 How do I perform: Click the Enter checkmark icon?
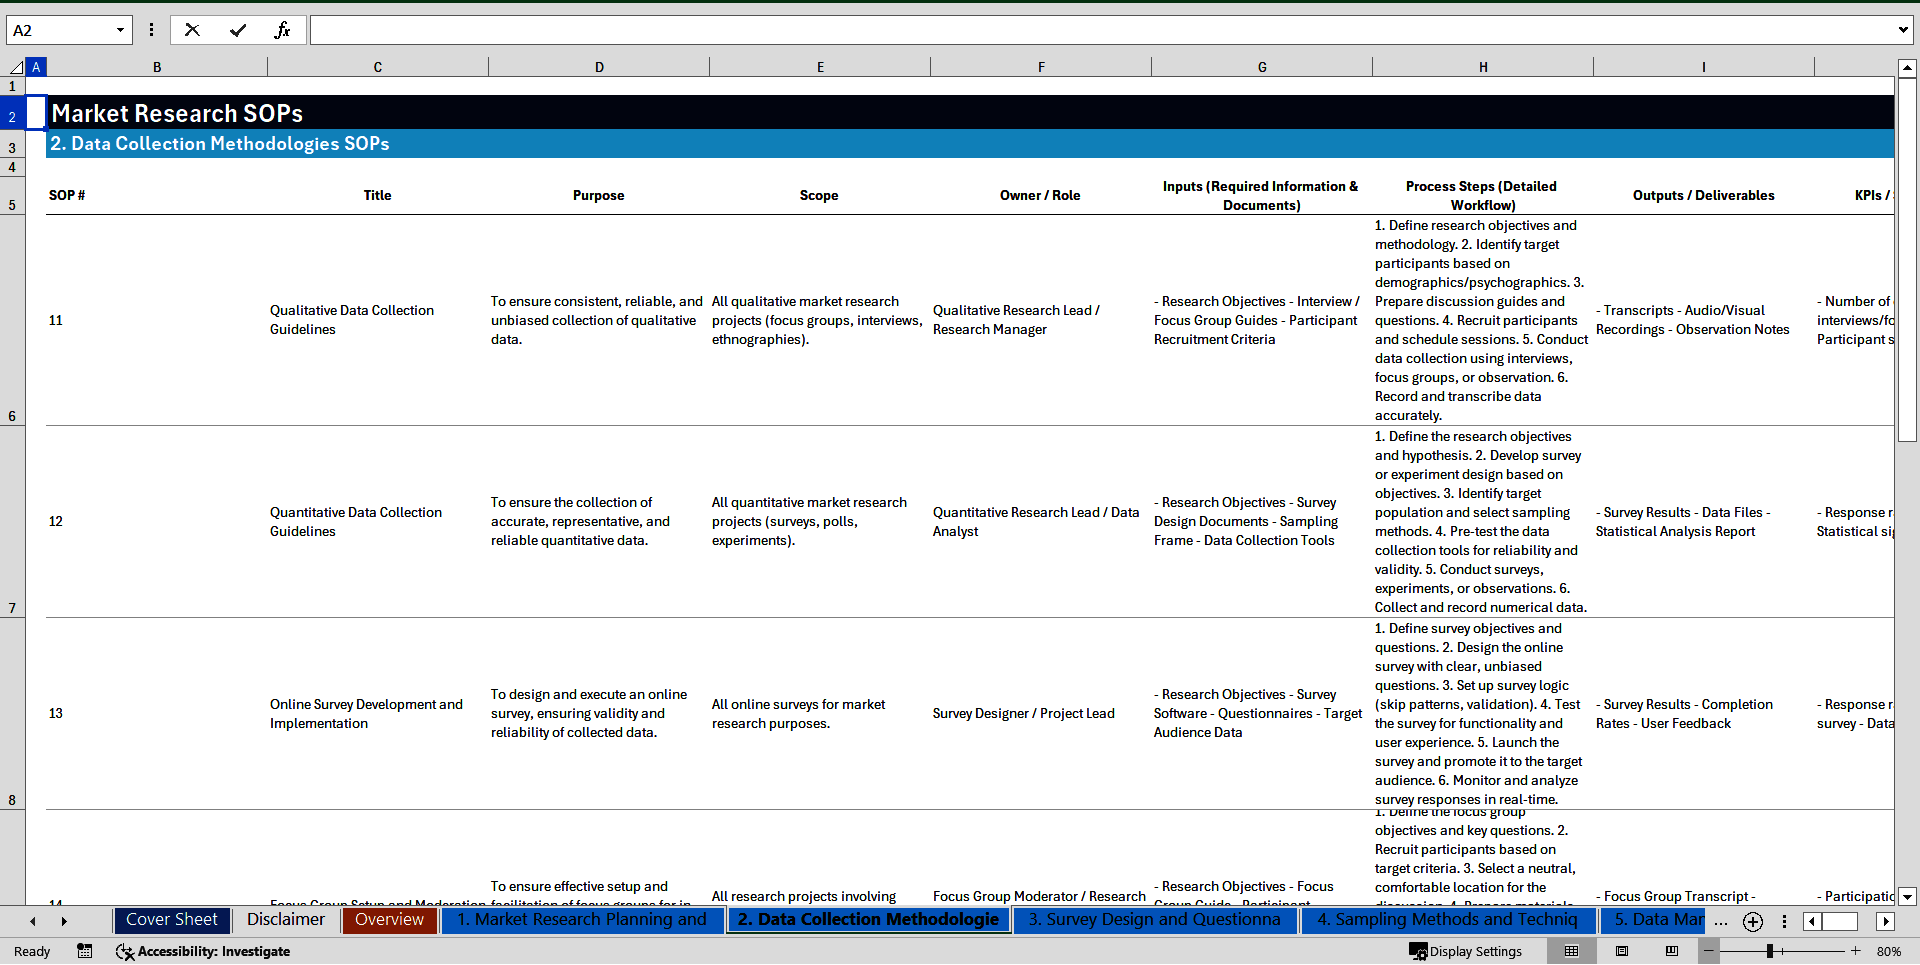point(237,30)
